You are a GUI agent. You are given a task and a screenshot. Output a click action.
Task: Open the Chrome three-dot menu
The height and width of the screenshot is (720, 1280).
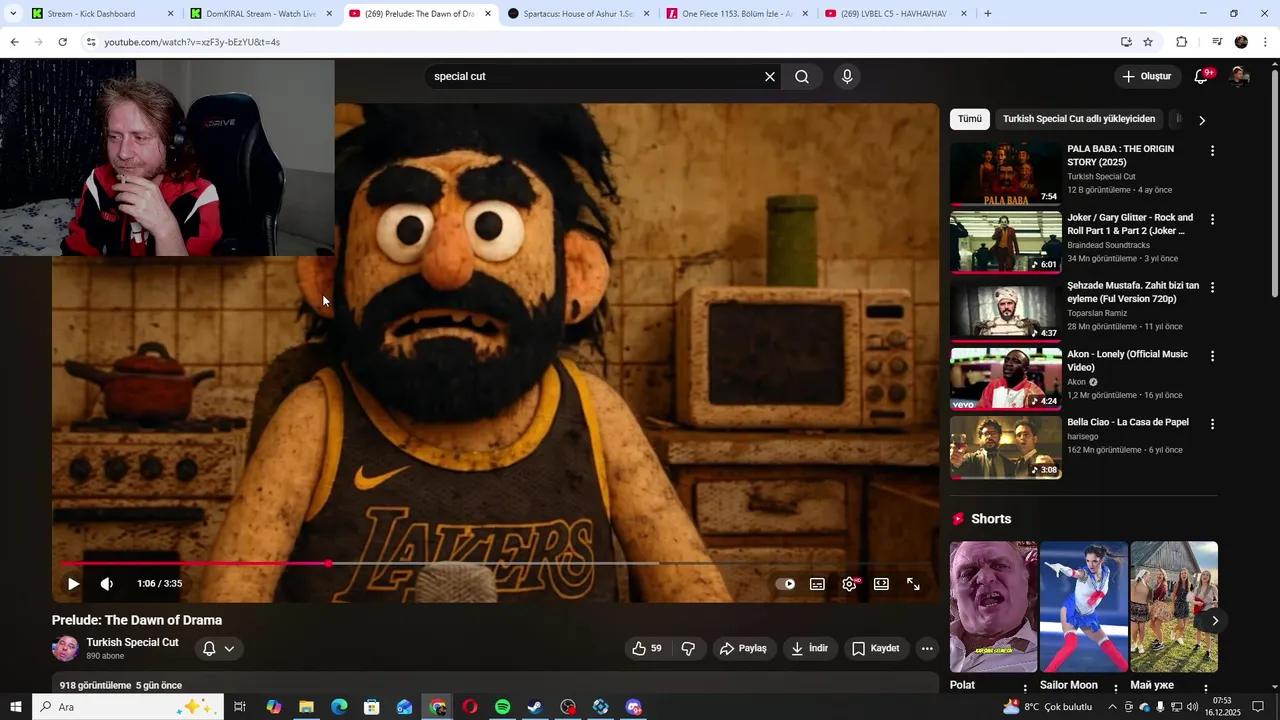point(1265,42)
